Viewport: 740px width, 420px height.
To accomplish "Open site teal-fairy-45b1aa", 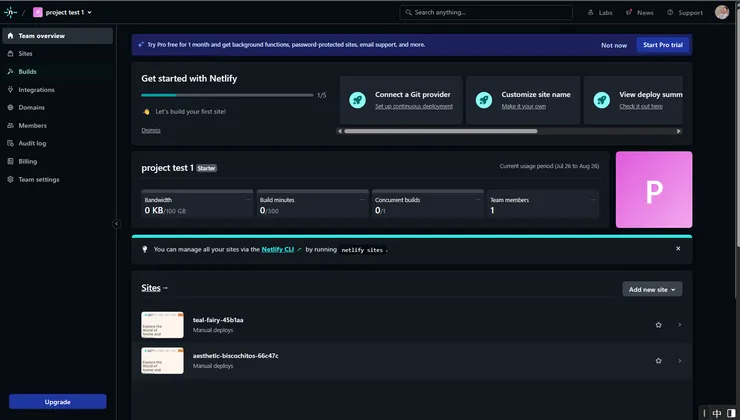I will [218, 320].
